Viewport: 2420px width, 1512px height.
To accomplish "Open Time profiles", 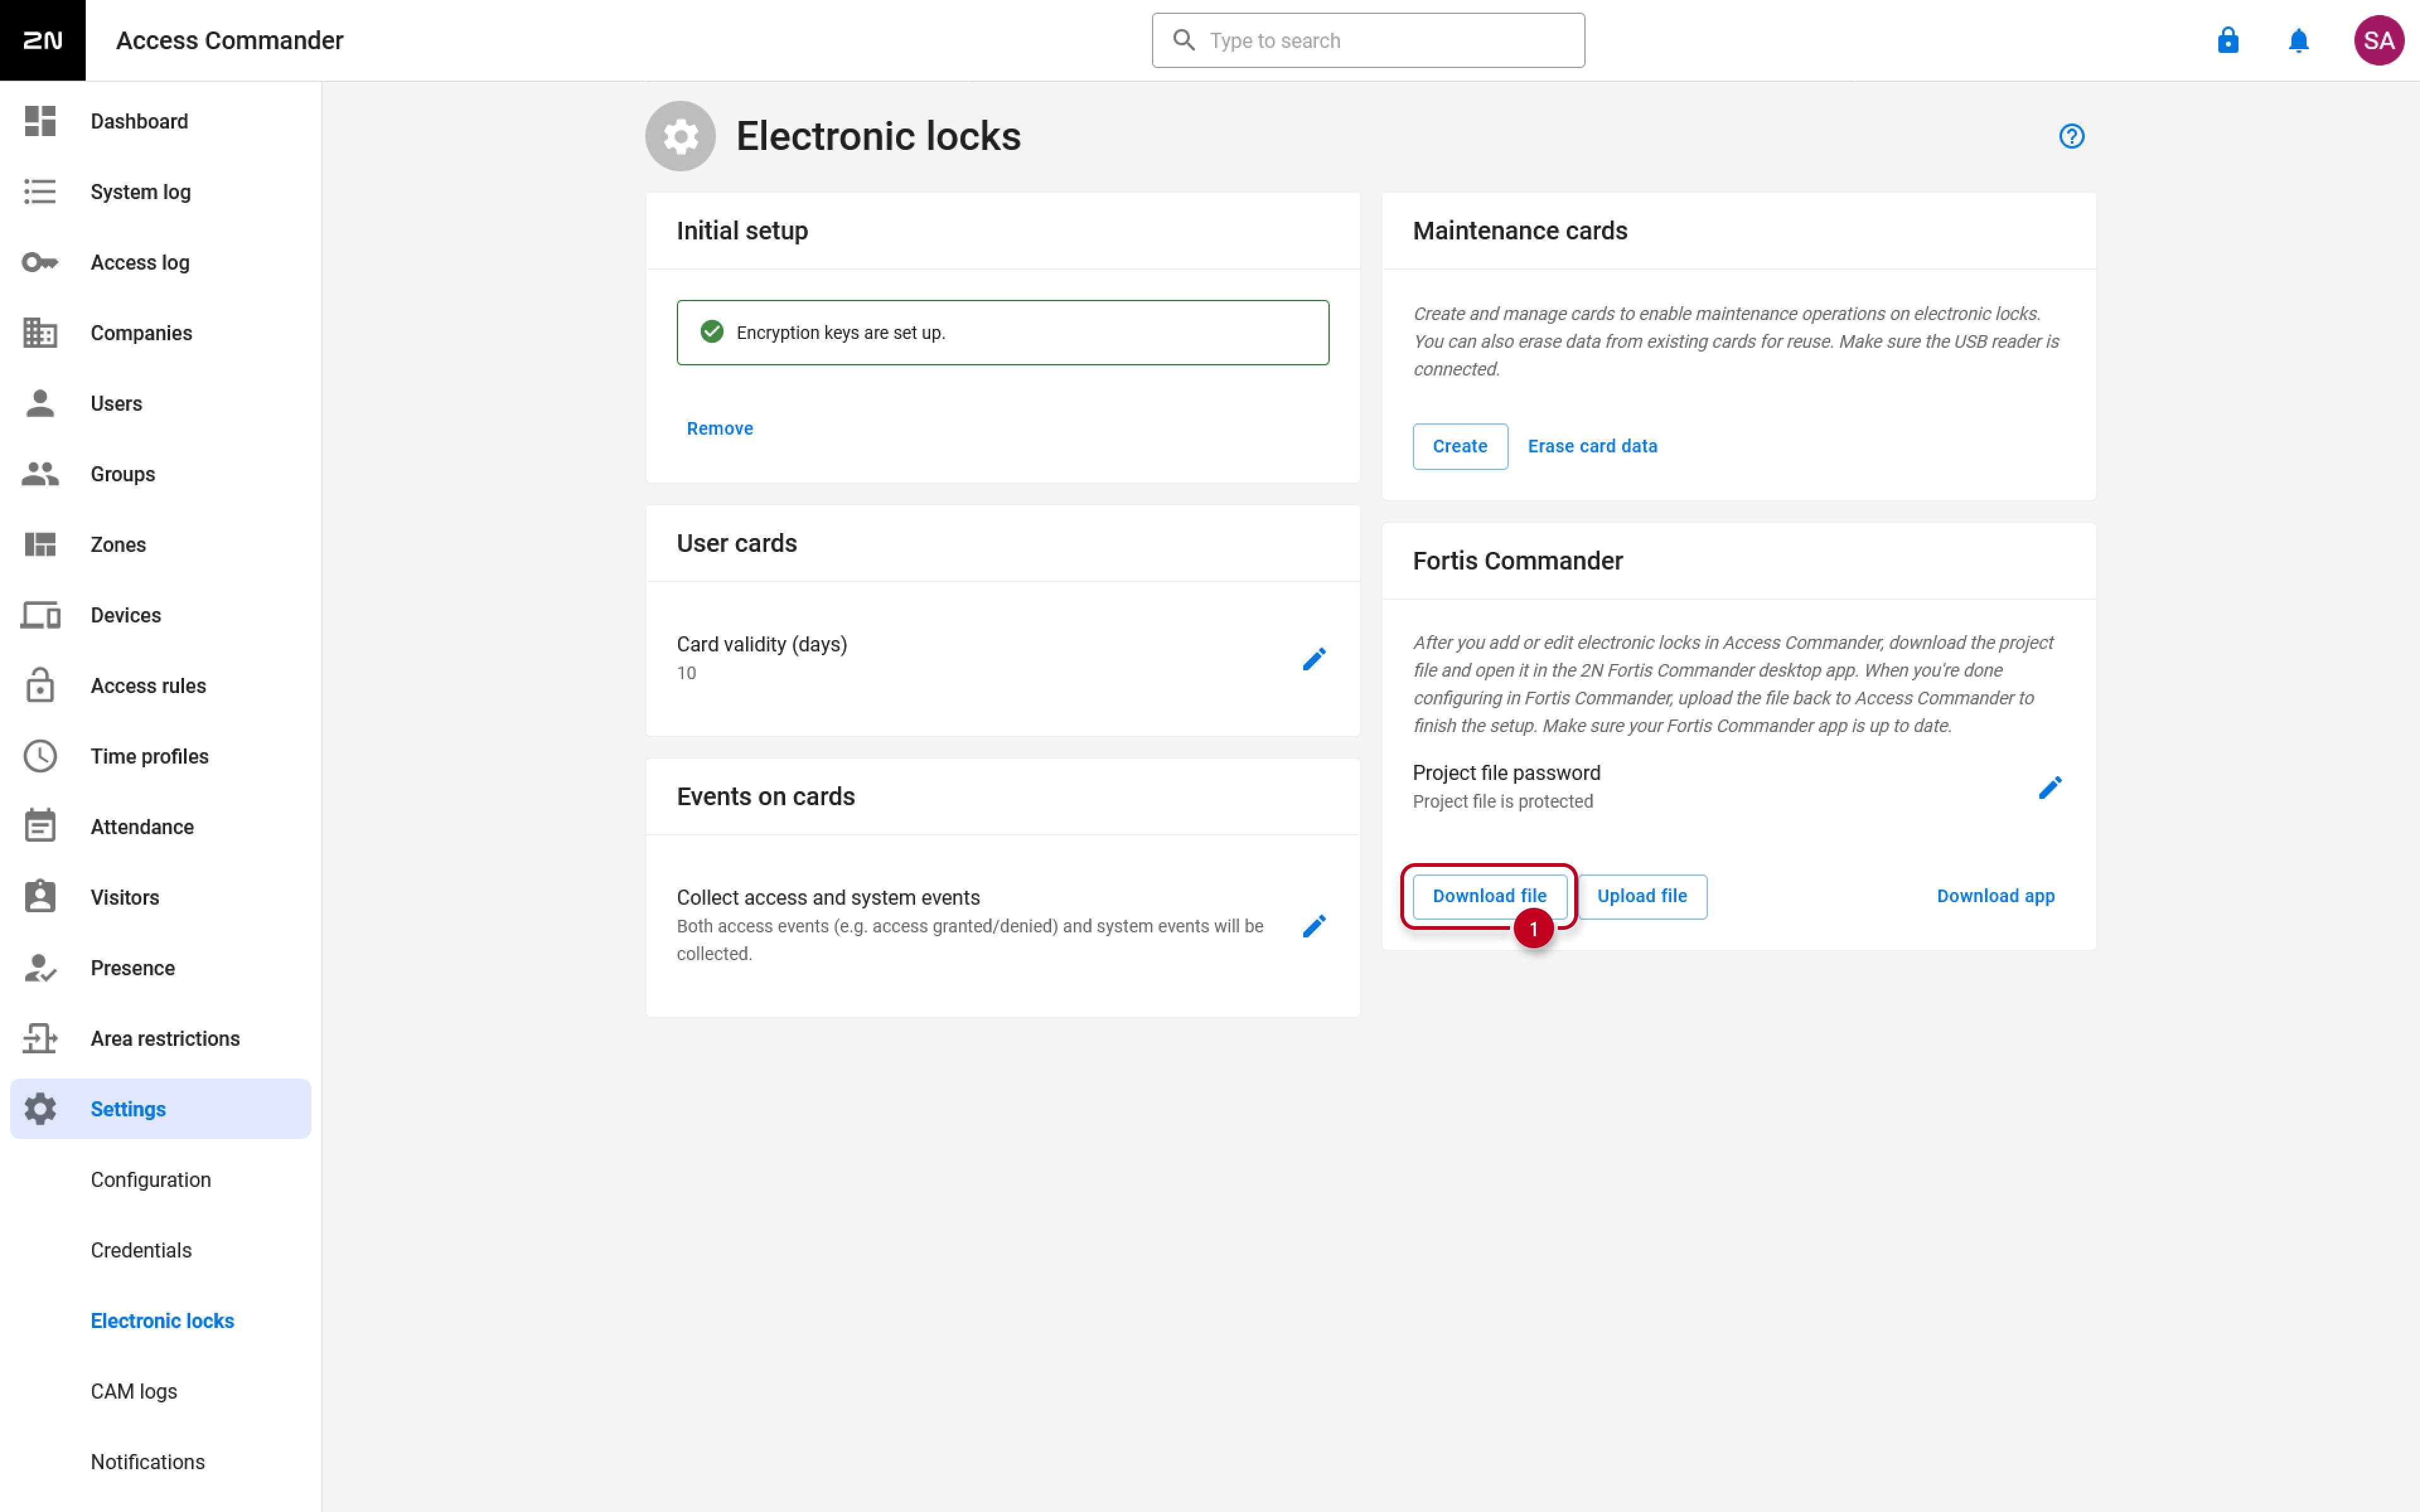I will click(160, 756).
